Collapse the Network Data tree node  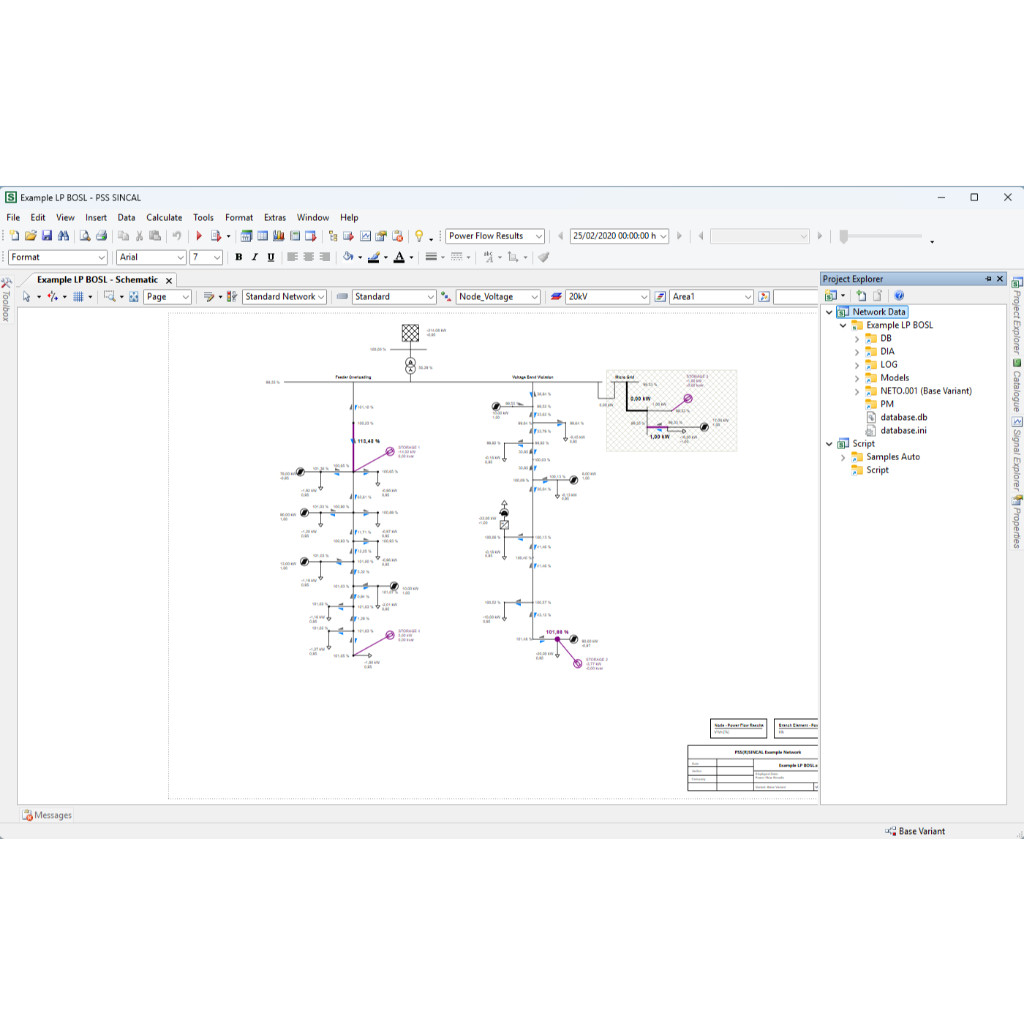[x=829, y=312]
